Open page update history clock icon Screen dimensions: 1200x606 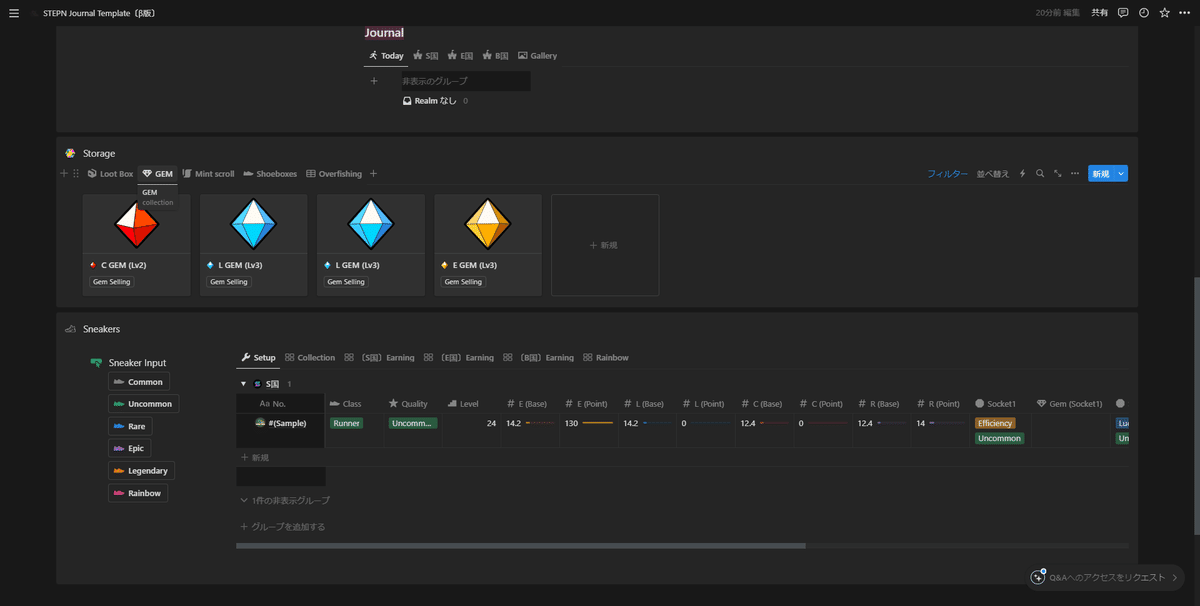point(1144,13)
